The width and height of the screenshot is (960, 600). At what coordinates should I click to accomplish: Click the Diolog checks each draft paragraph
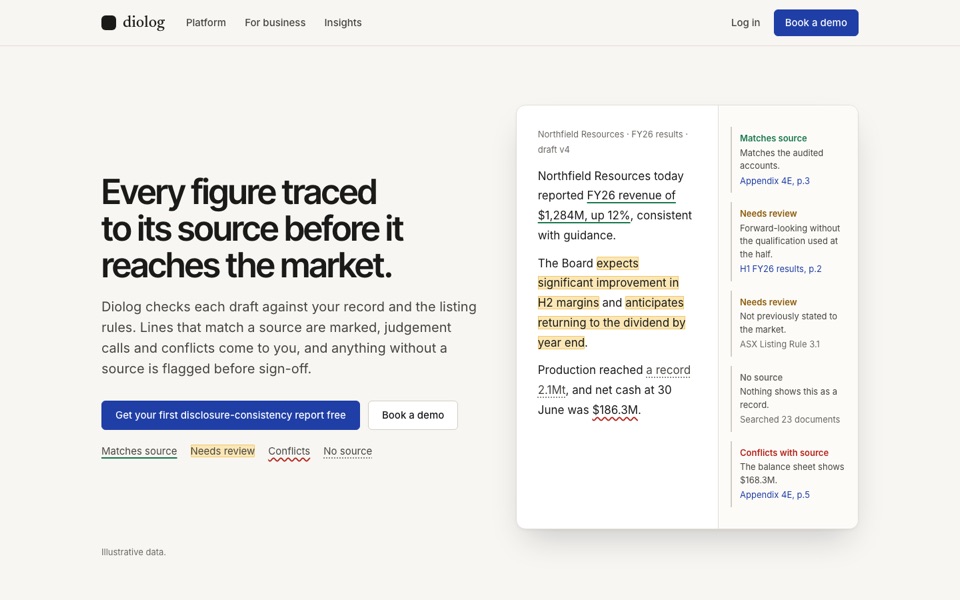(x=289, y=337)
